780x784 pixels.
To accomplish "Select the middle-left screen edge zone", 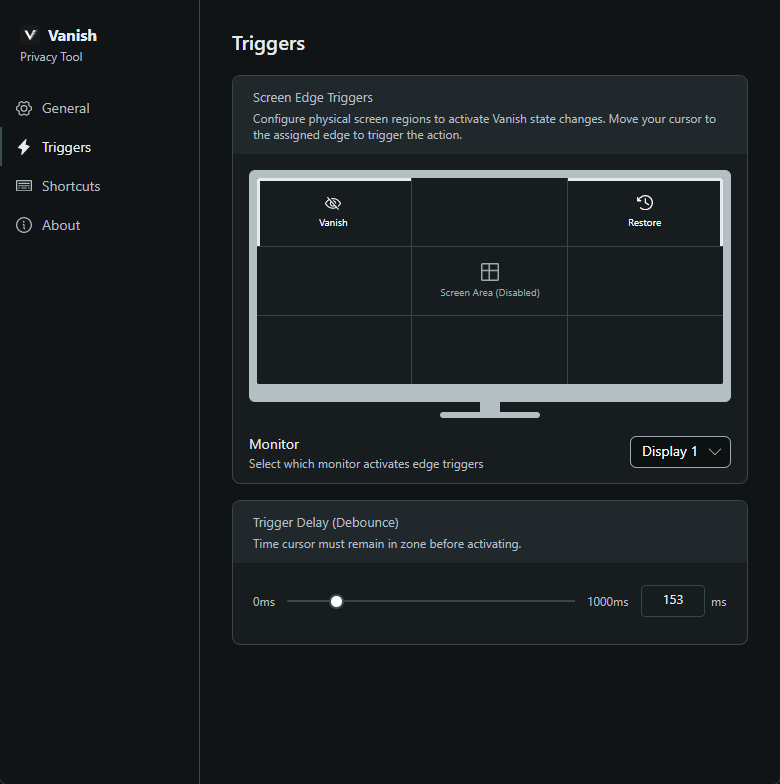I will tap(334, 281).
